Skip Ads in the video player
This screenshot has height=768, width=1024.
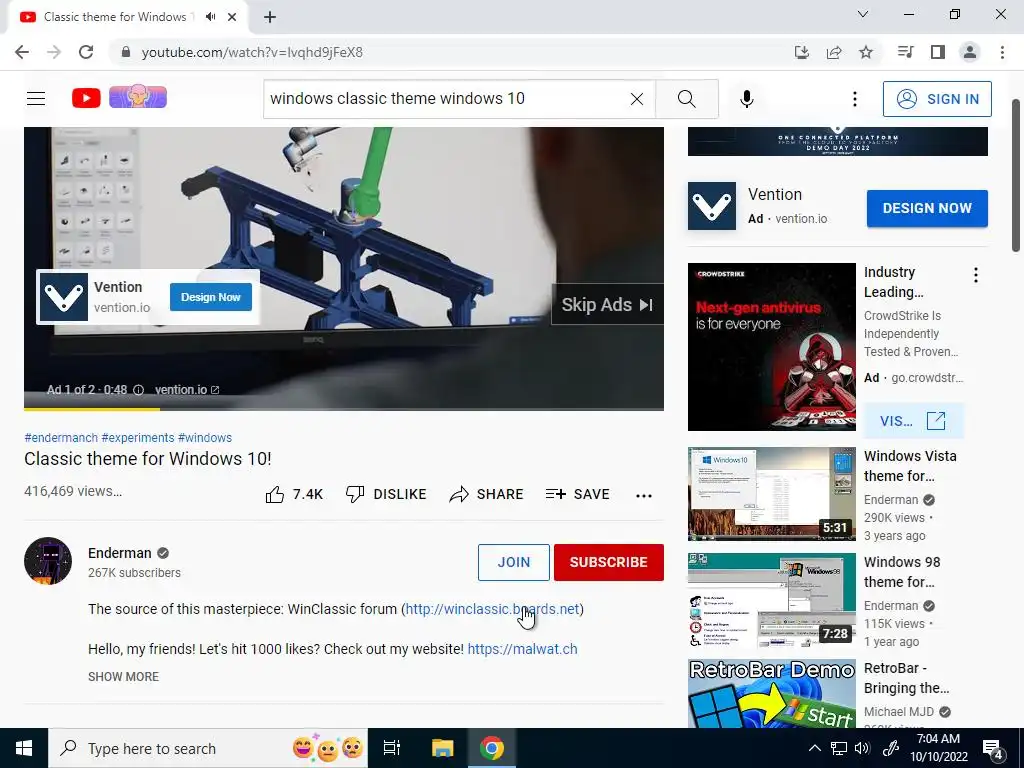pos(607,304)
